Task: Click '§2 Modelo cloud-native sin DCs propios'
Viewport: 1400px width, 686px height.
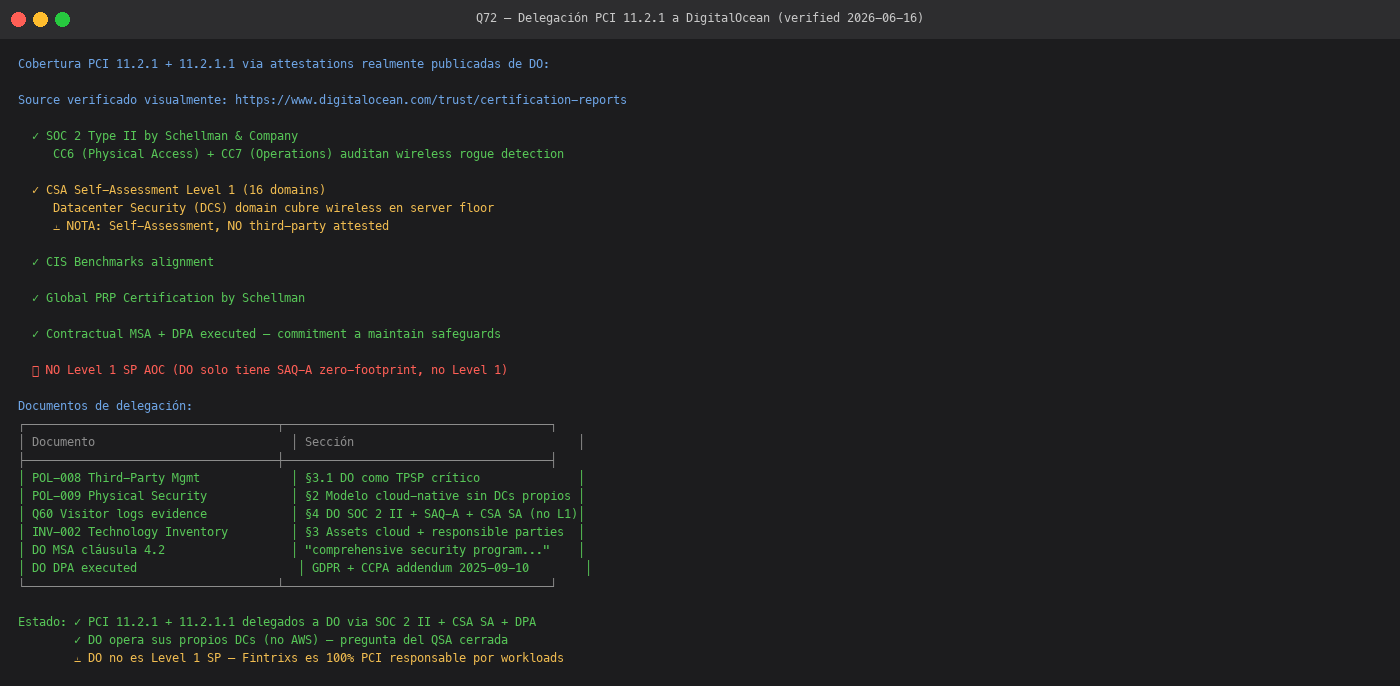Action: tap(438, 496)
